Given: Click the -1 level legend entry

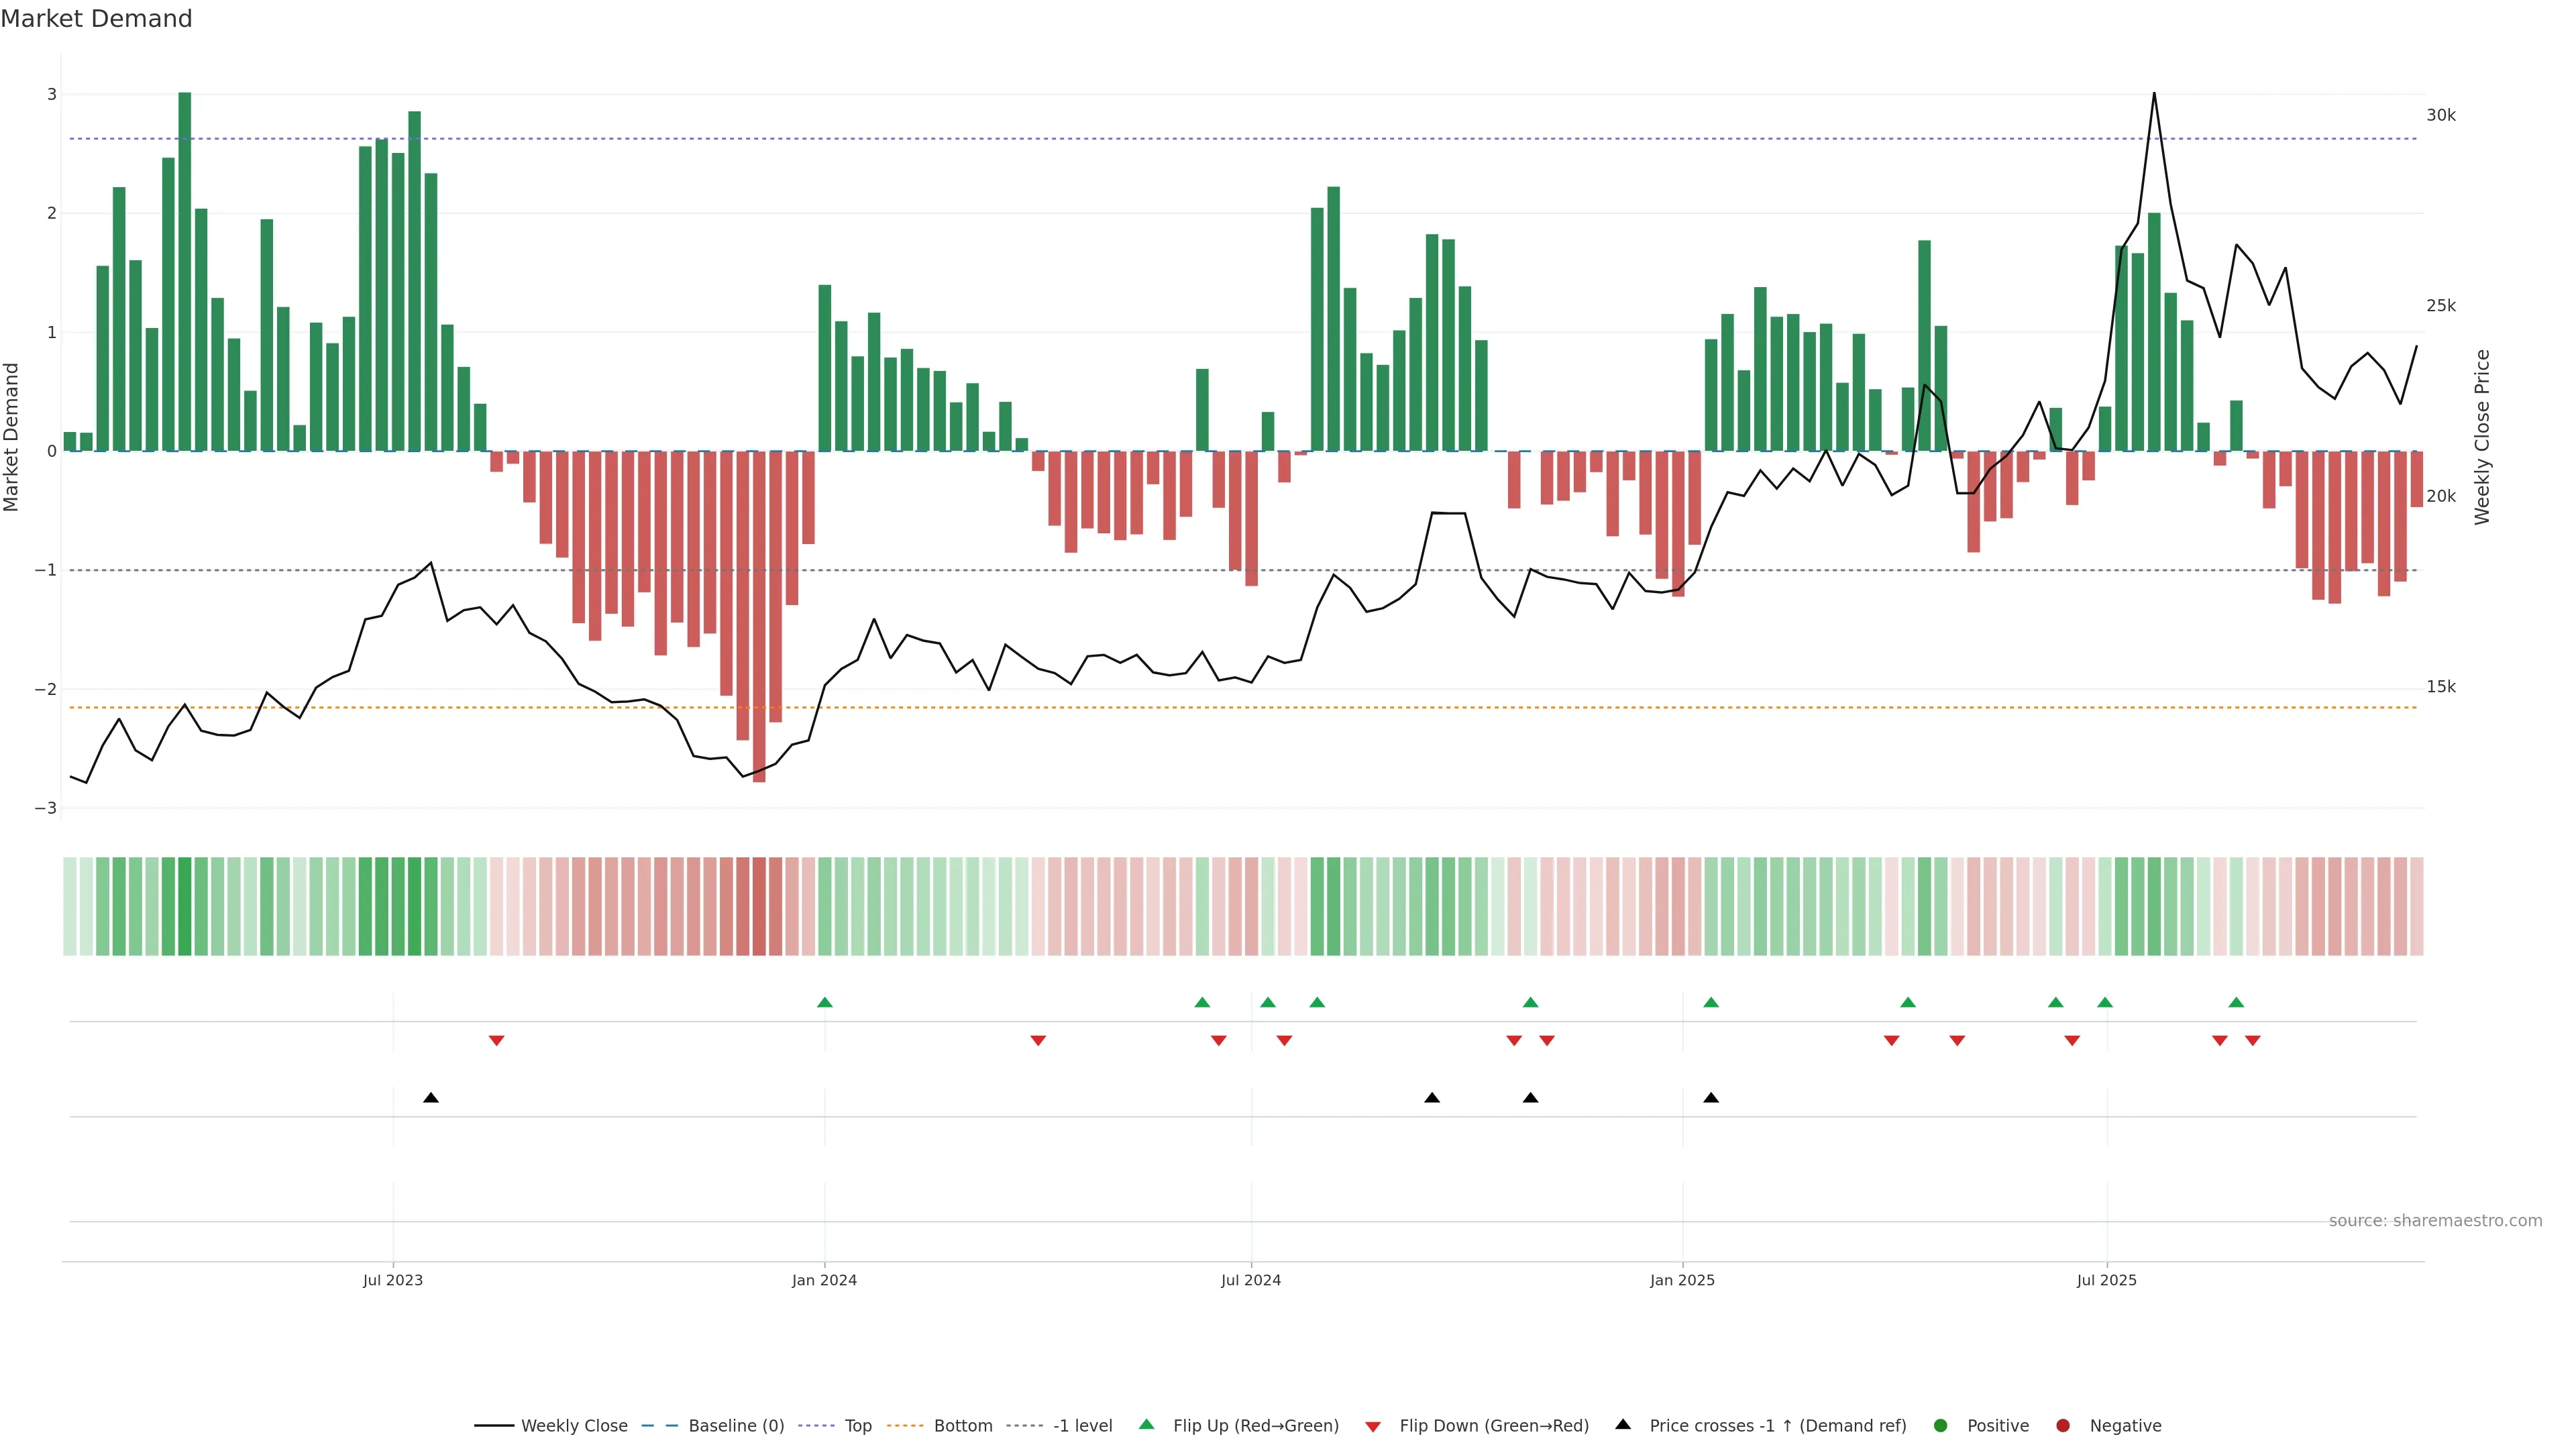Looking at the screenshot, I should point(1082,1426).
